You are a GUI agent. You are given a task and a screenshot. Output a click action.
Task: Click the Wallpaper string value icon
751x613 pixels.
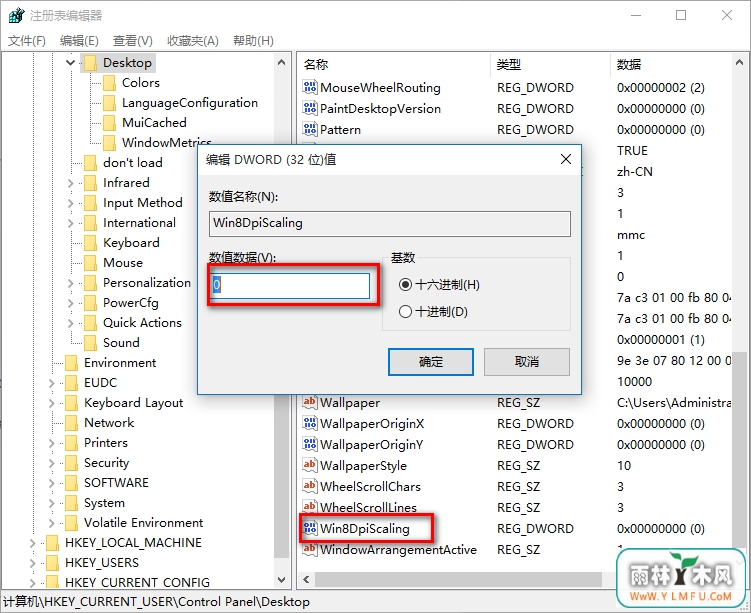pyautogui.click(x=310, y=402)
